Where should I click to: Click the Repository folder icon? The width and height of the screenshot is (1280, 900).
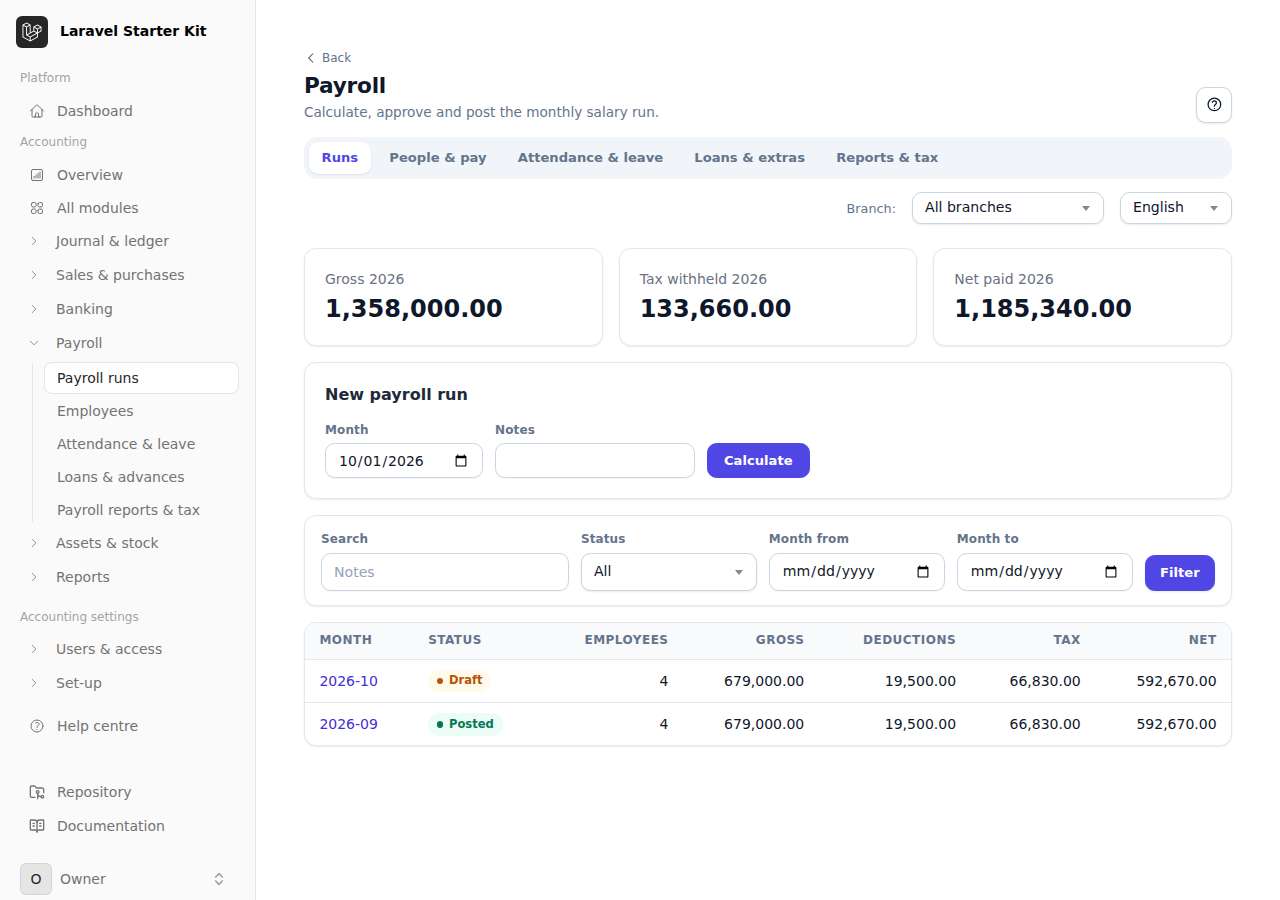click(x=37, y=792)
